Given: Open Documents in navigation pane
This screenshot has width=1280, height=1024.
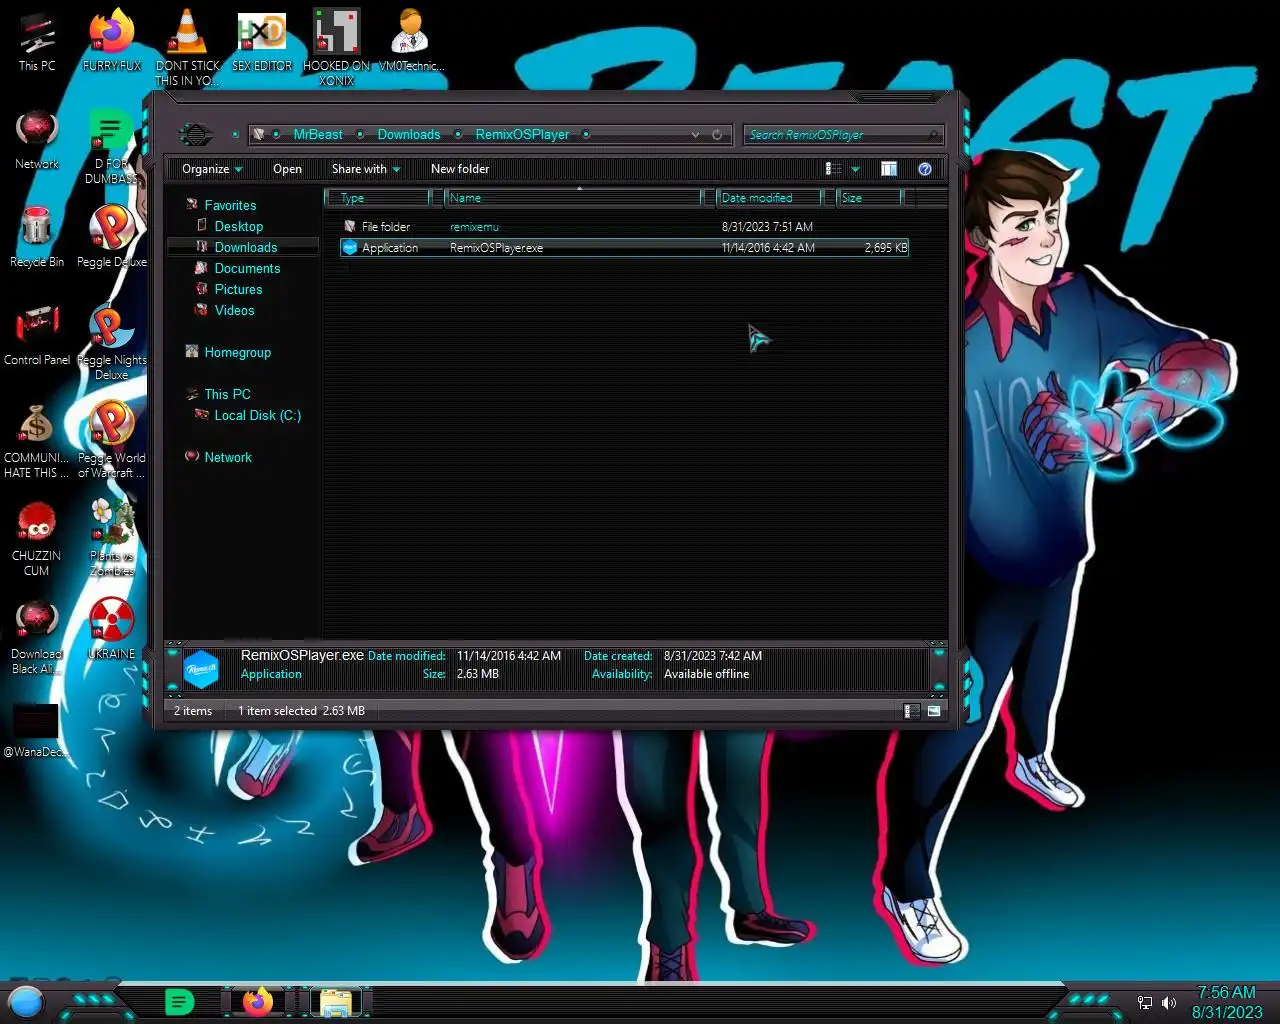Looking at the screenshot, I should (247, 268).
